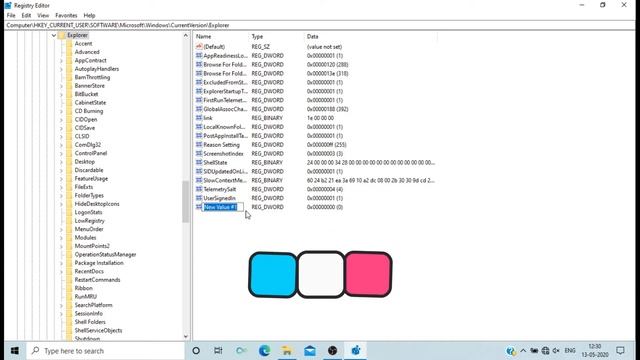Viewport: 640px width, 360px height.
Task: Expand the BannerStore key
Action: pyautogui.click(x=61, y=86)
